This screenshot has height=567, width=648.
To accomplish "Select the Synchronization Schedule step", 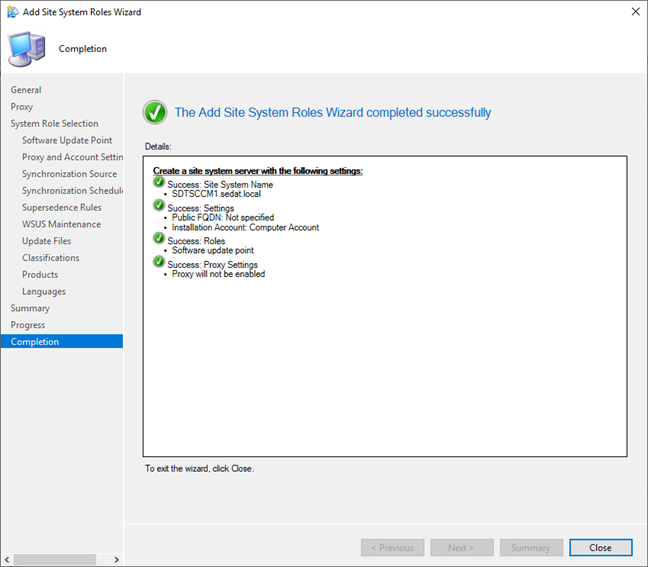I will (x=72, y=191).
